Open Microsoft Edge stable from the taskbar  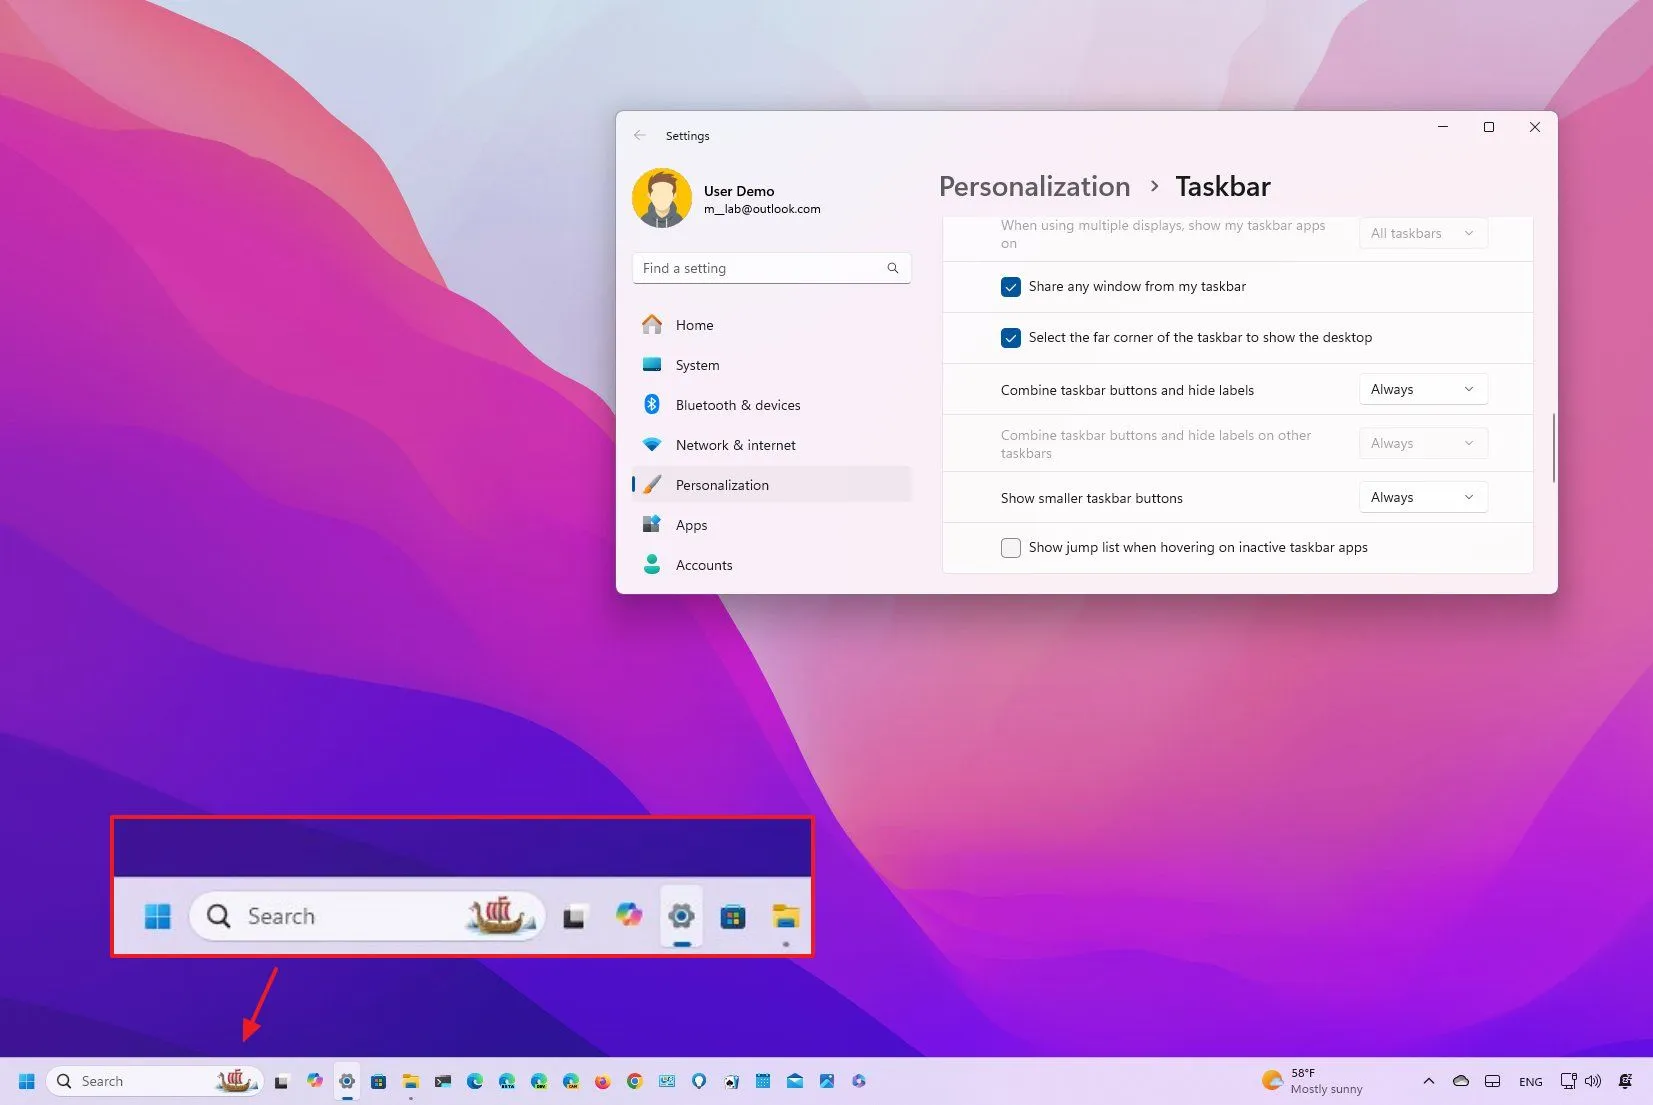[475, 1081]
